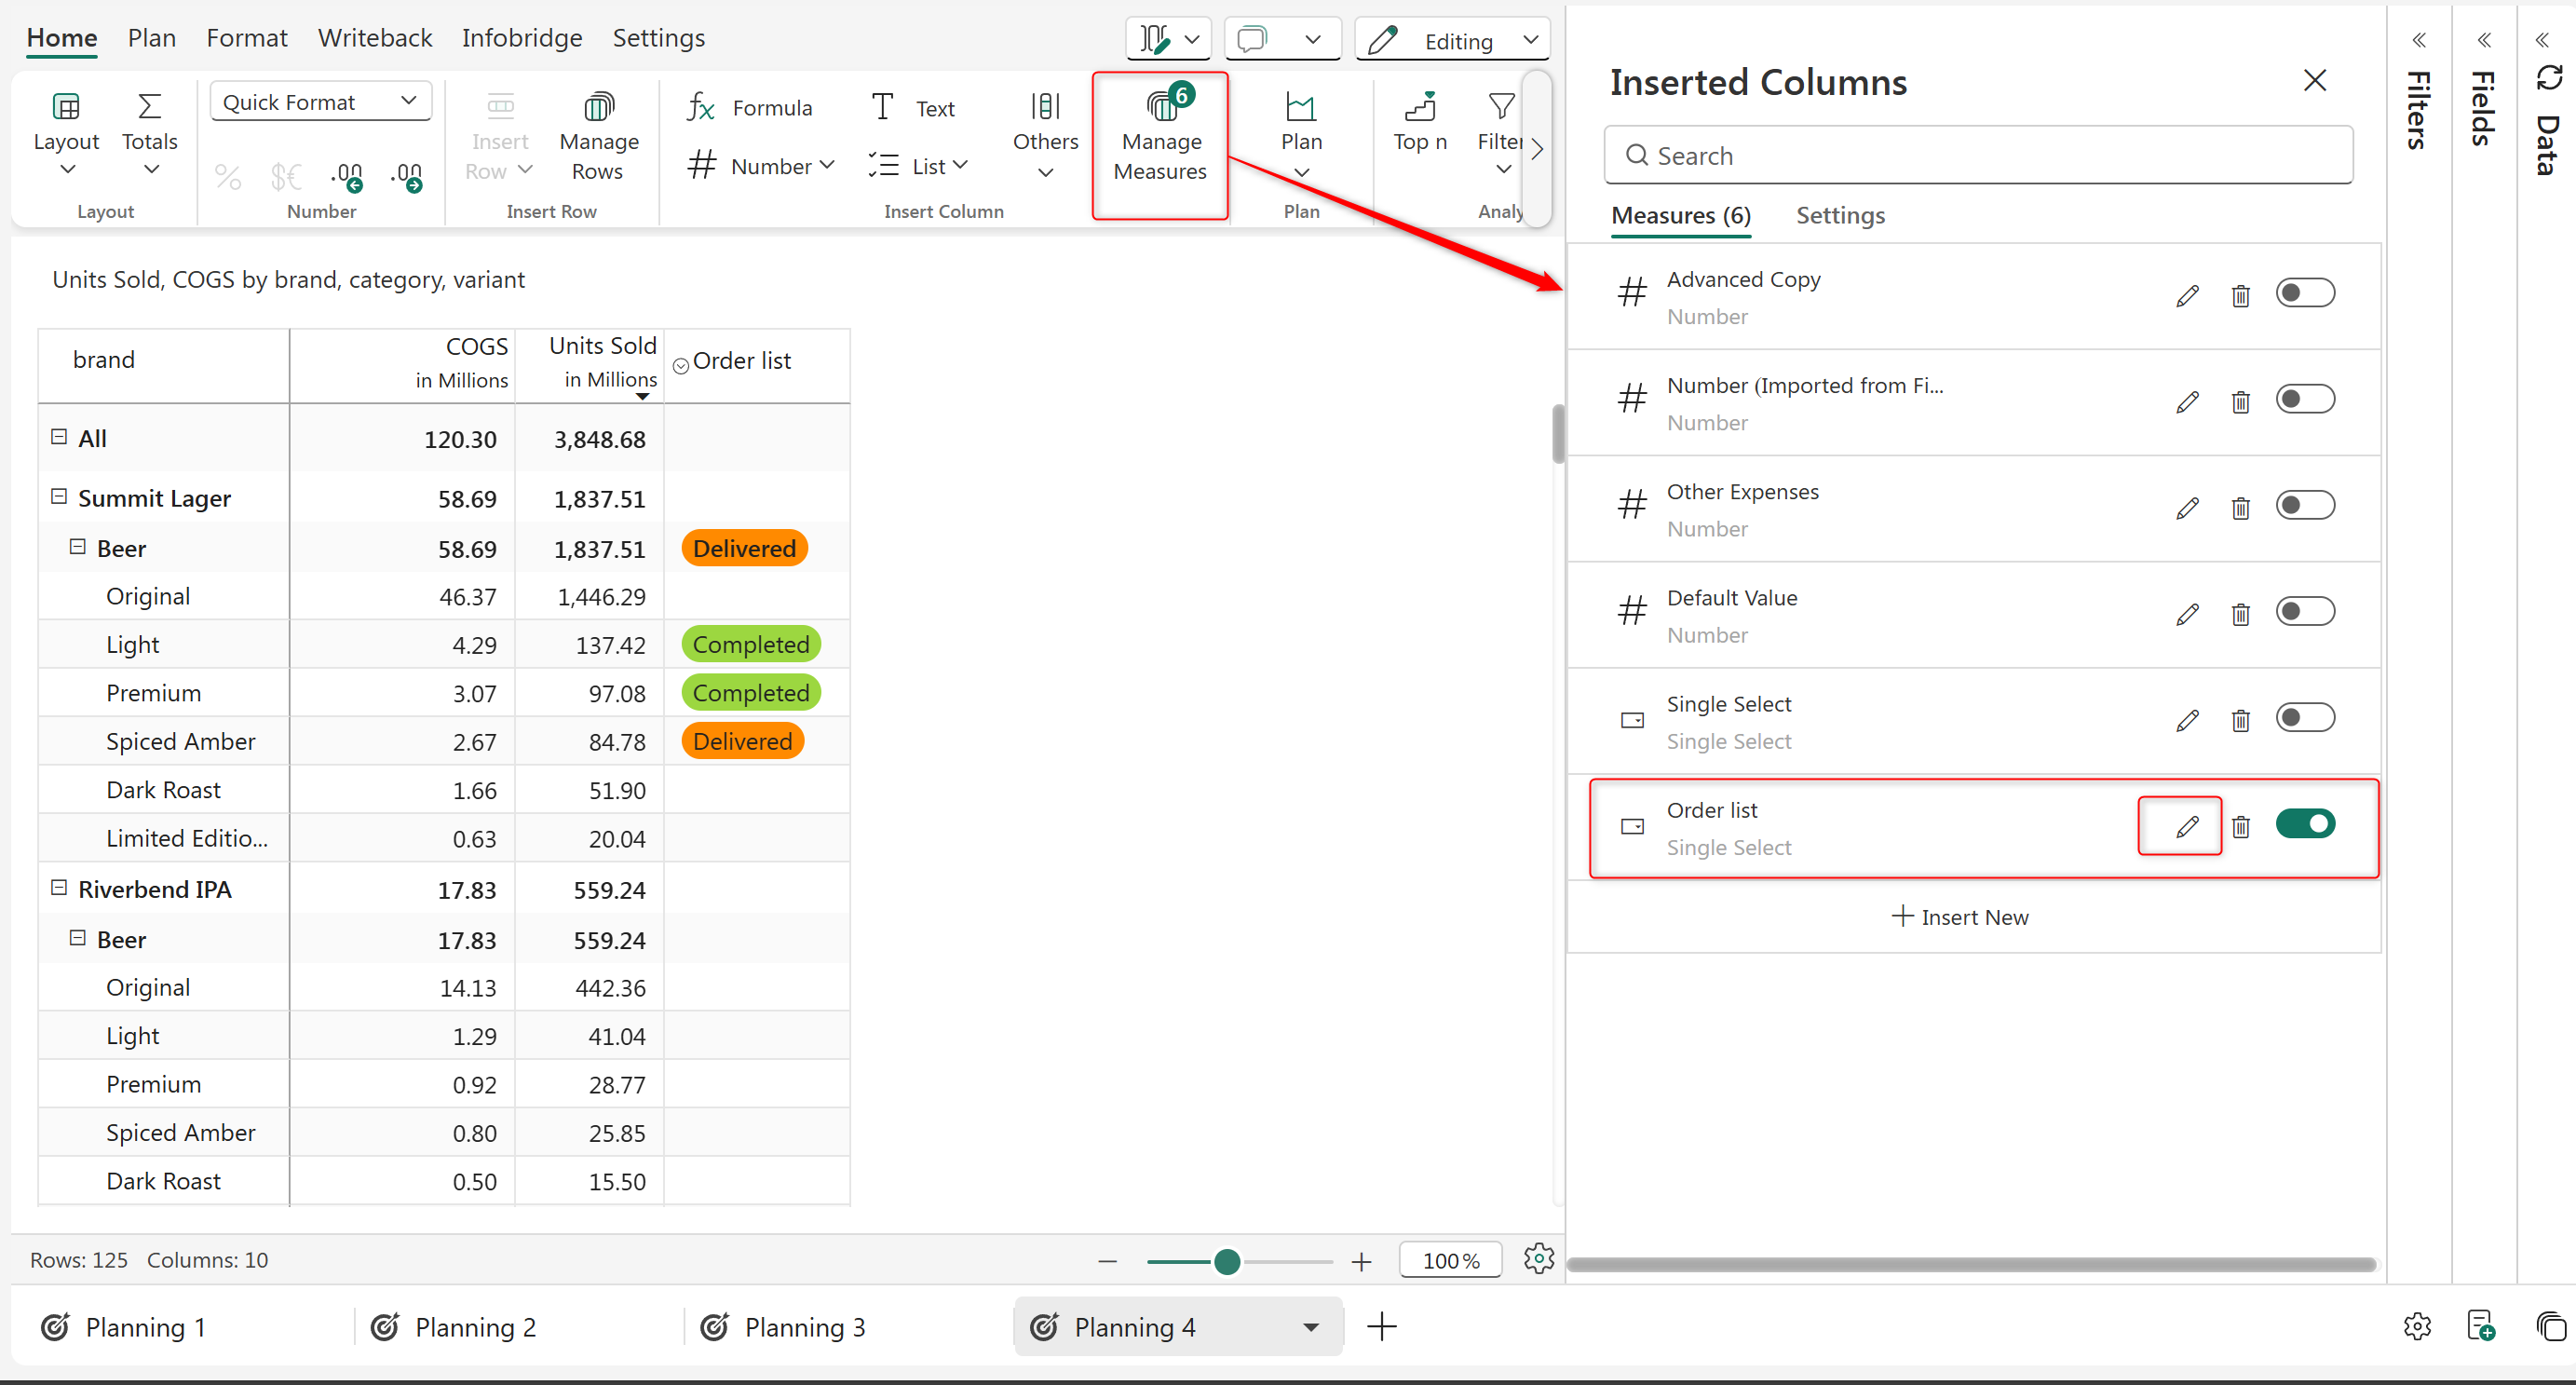Open the Settings tab in Inserted Columns
The width and height of the screenshot is (2576, 1385).
click(1839, 215)
